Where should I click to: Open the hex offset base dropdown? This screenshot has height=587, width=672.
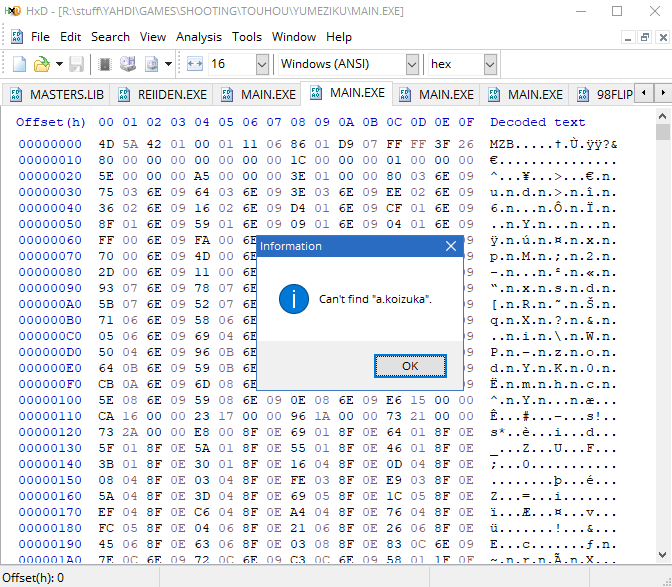tap(490, 65)
